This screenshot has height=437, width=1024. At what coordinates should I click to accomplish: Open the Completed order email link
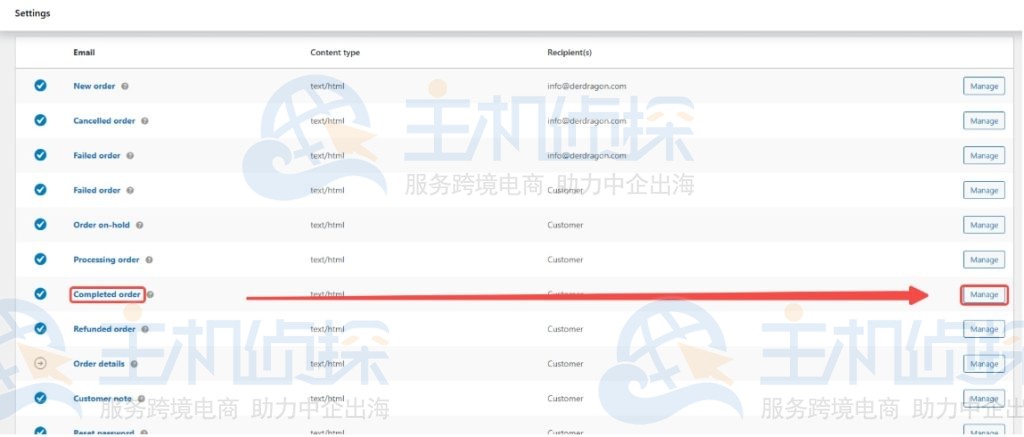click(x=107, y=295)
